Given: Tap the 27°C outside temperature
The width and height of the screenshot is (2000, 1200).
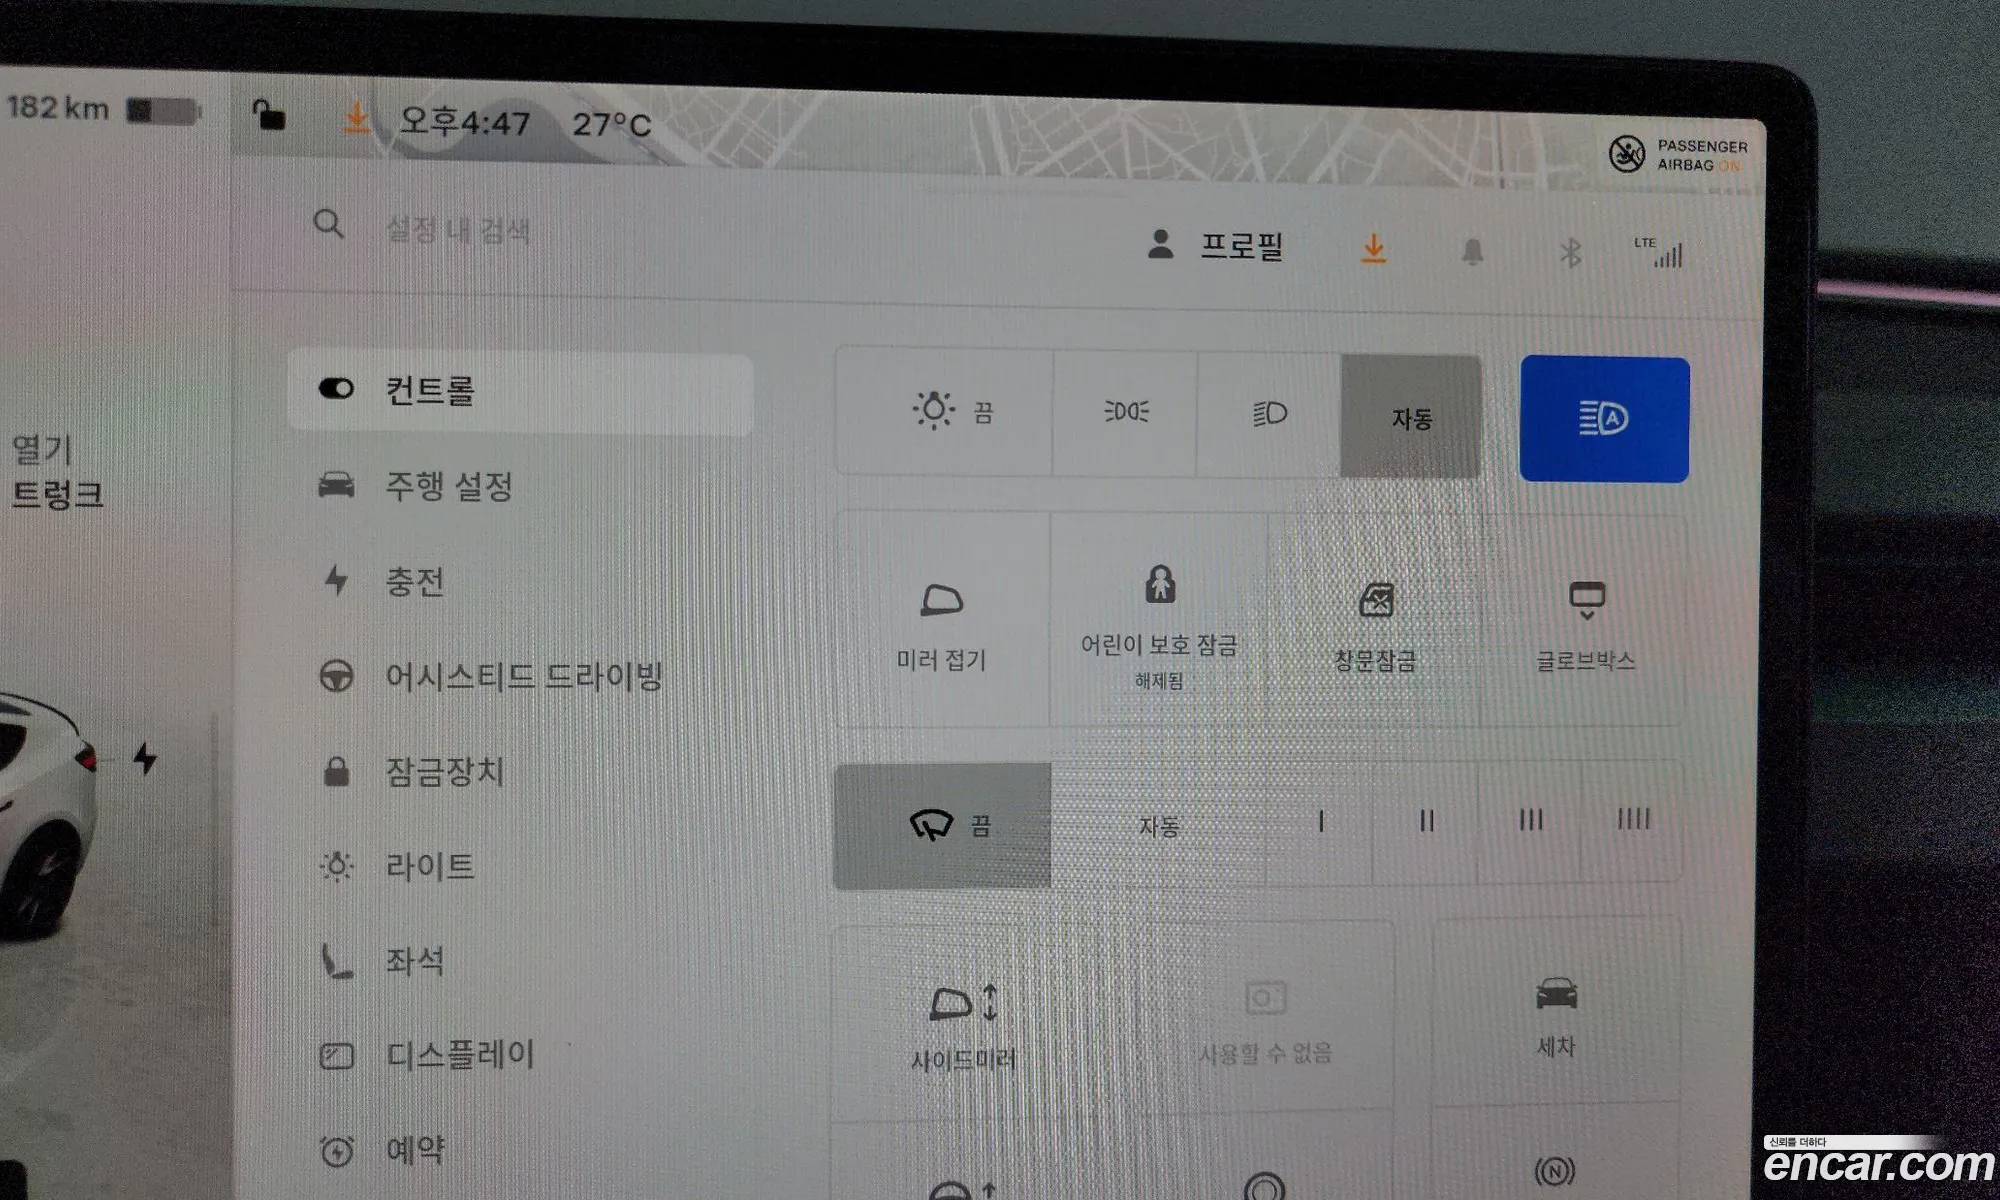Looking at the screenshot, I should 612,125.
